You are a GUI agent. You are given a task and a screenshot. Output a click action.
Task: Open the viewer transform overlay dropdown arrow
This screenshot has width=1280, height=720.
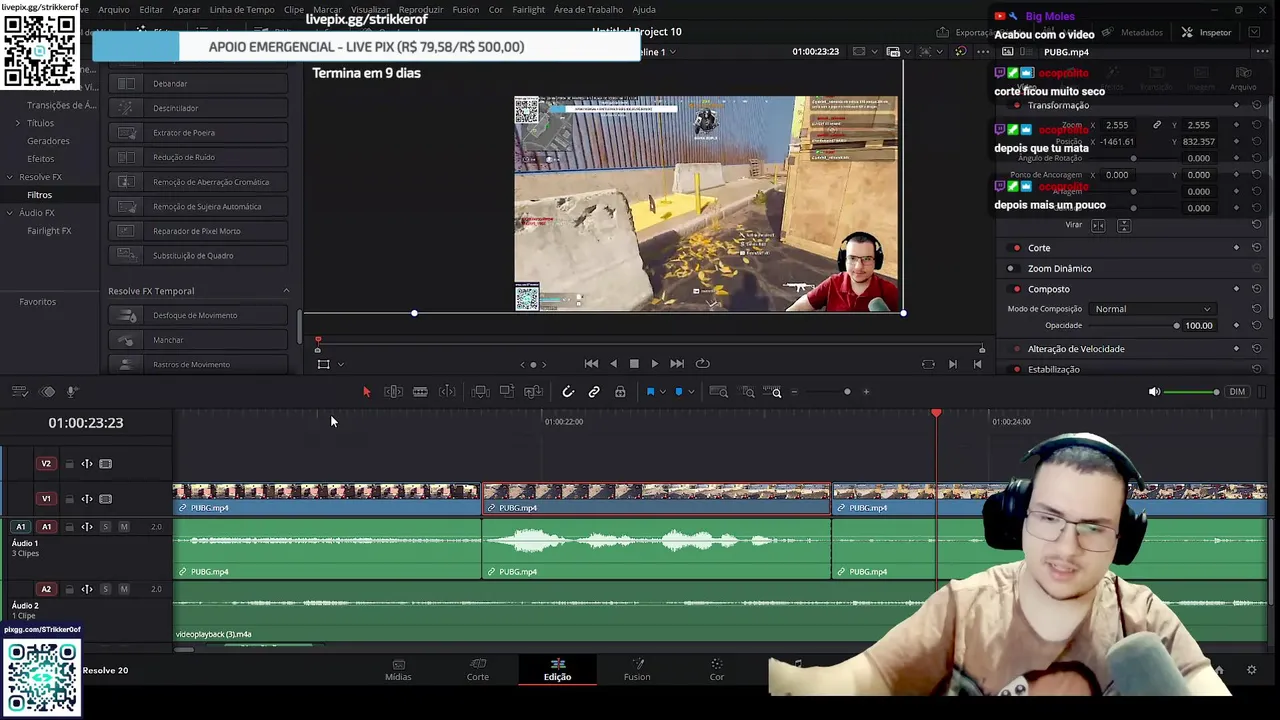341,365
